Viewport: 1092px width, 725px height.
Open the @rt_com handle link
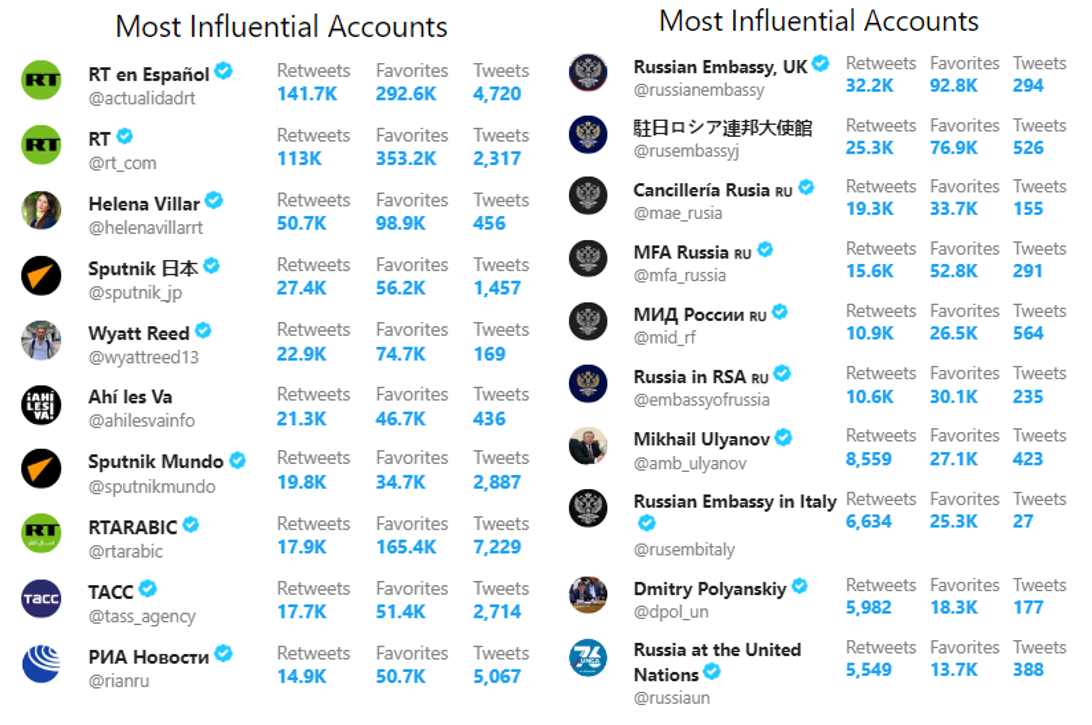(x=123, y=163)
